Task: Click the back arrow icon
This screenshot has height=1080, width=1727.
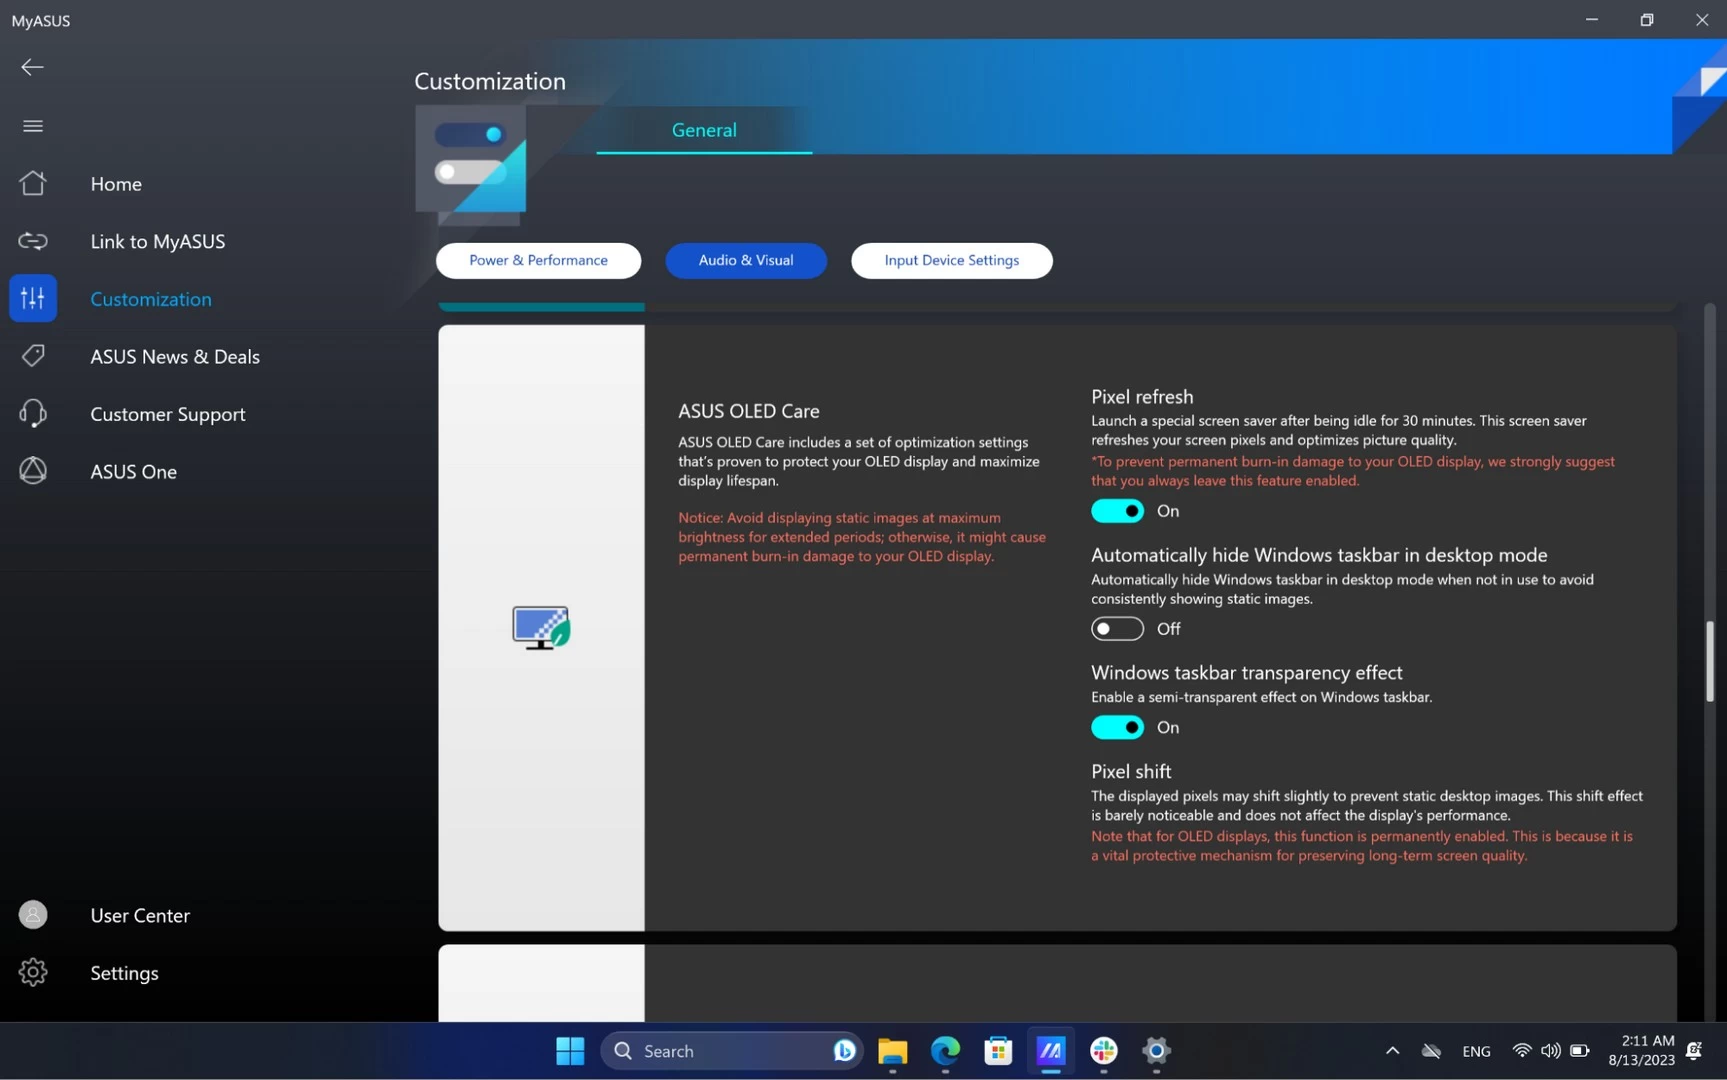Action: [x=32, y=67]
